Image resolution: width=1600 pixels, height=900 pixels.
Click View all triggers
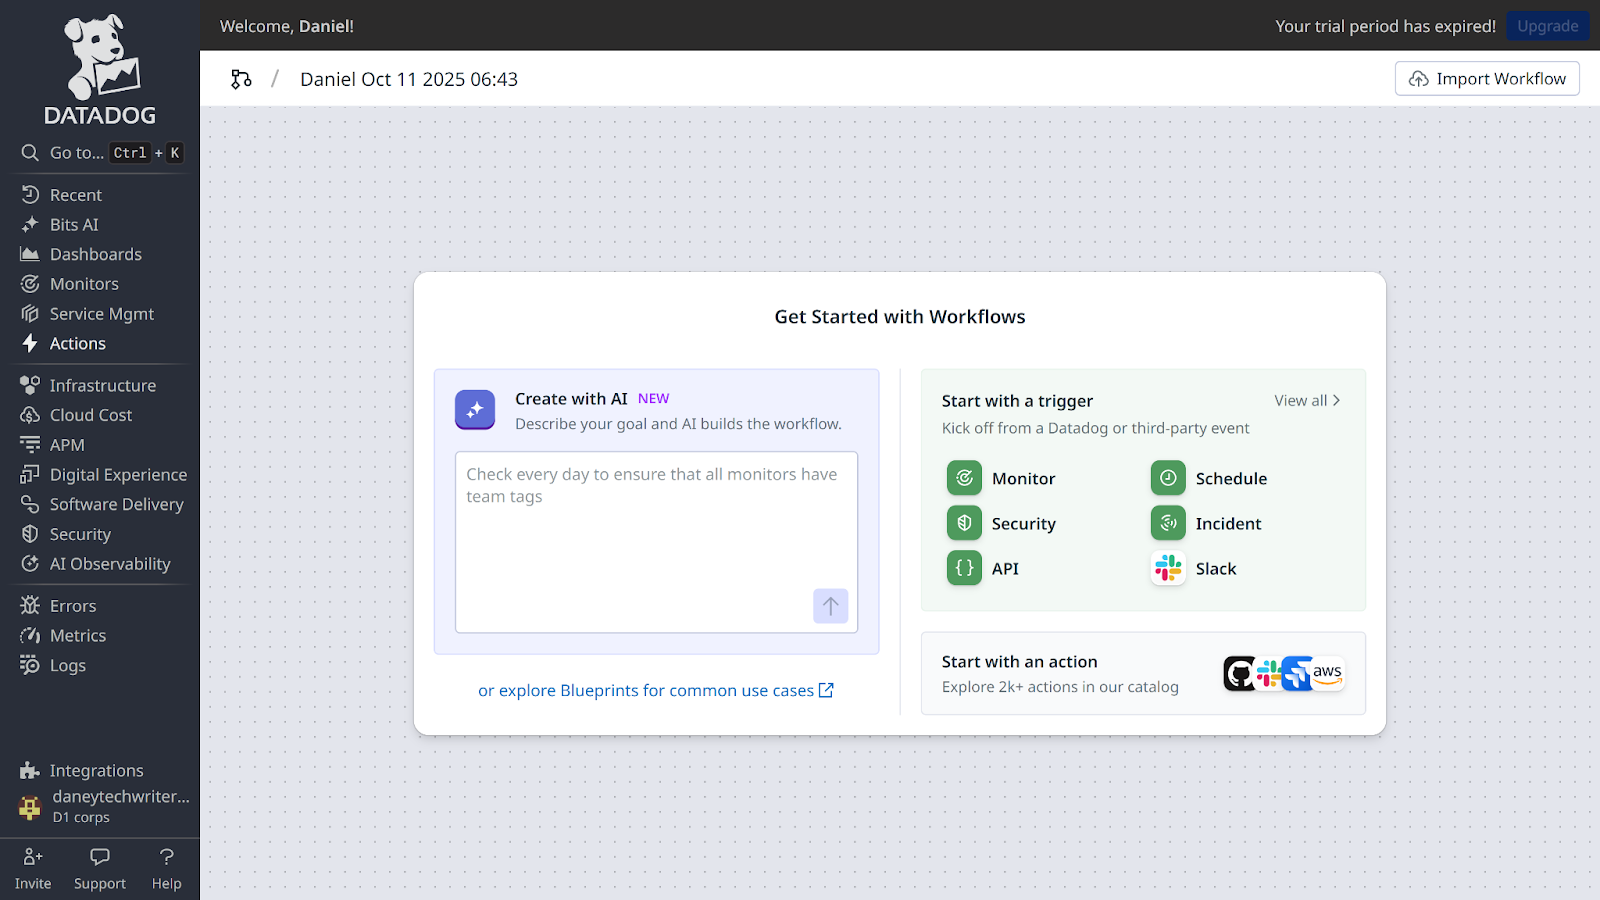coord(1307,401)
